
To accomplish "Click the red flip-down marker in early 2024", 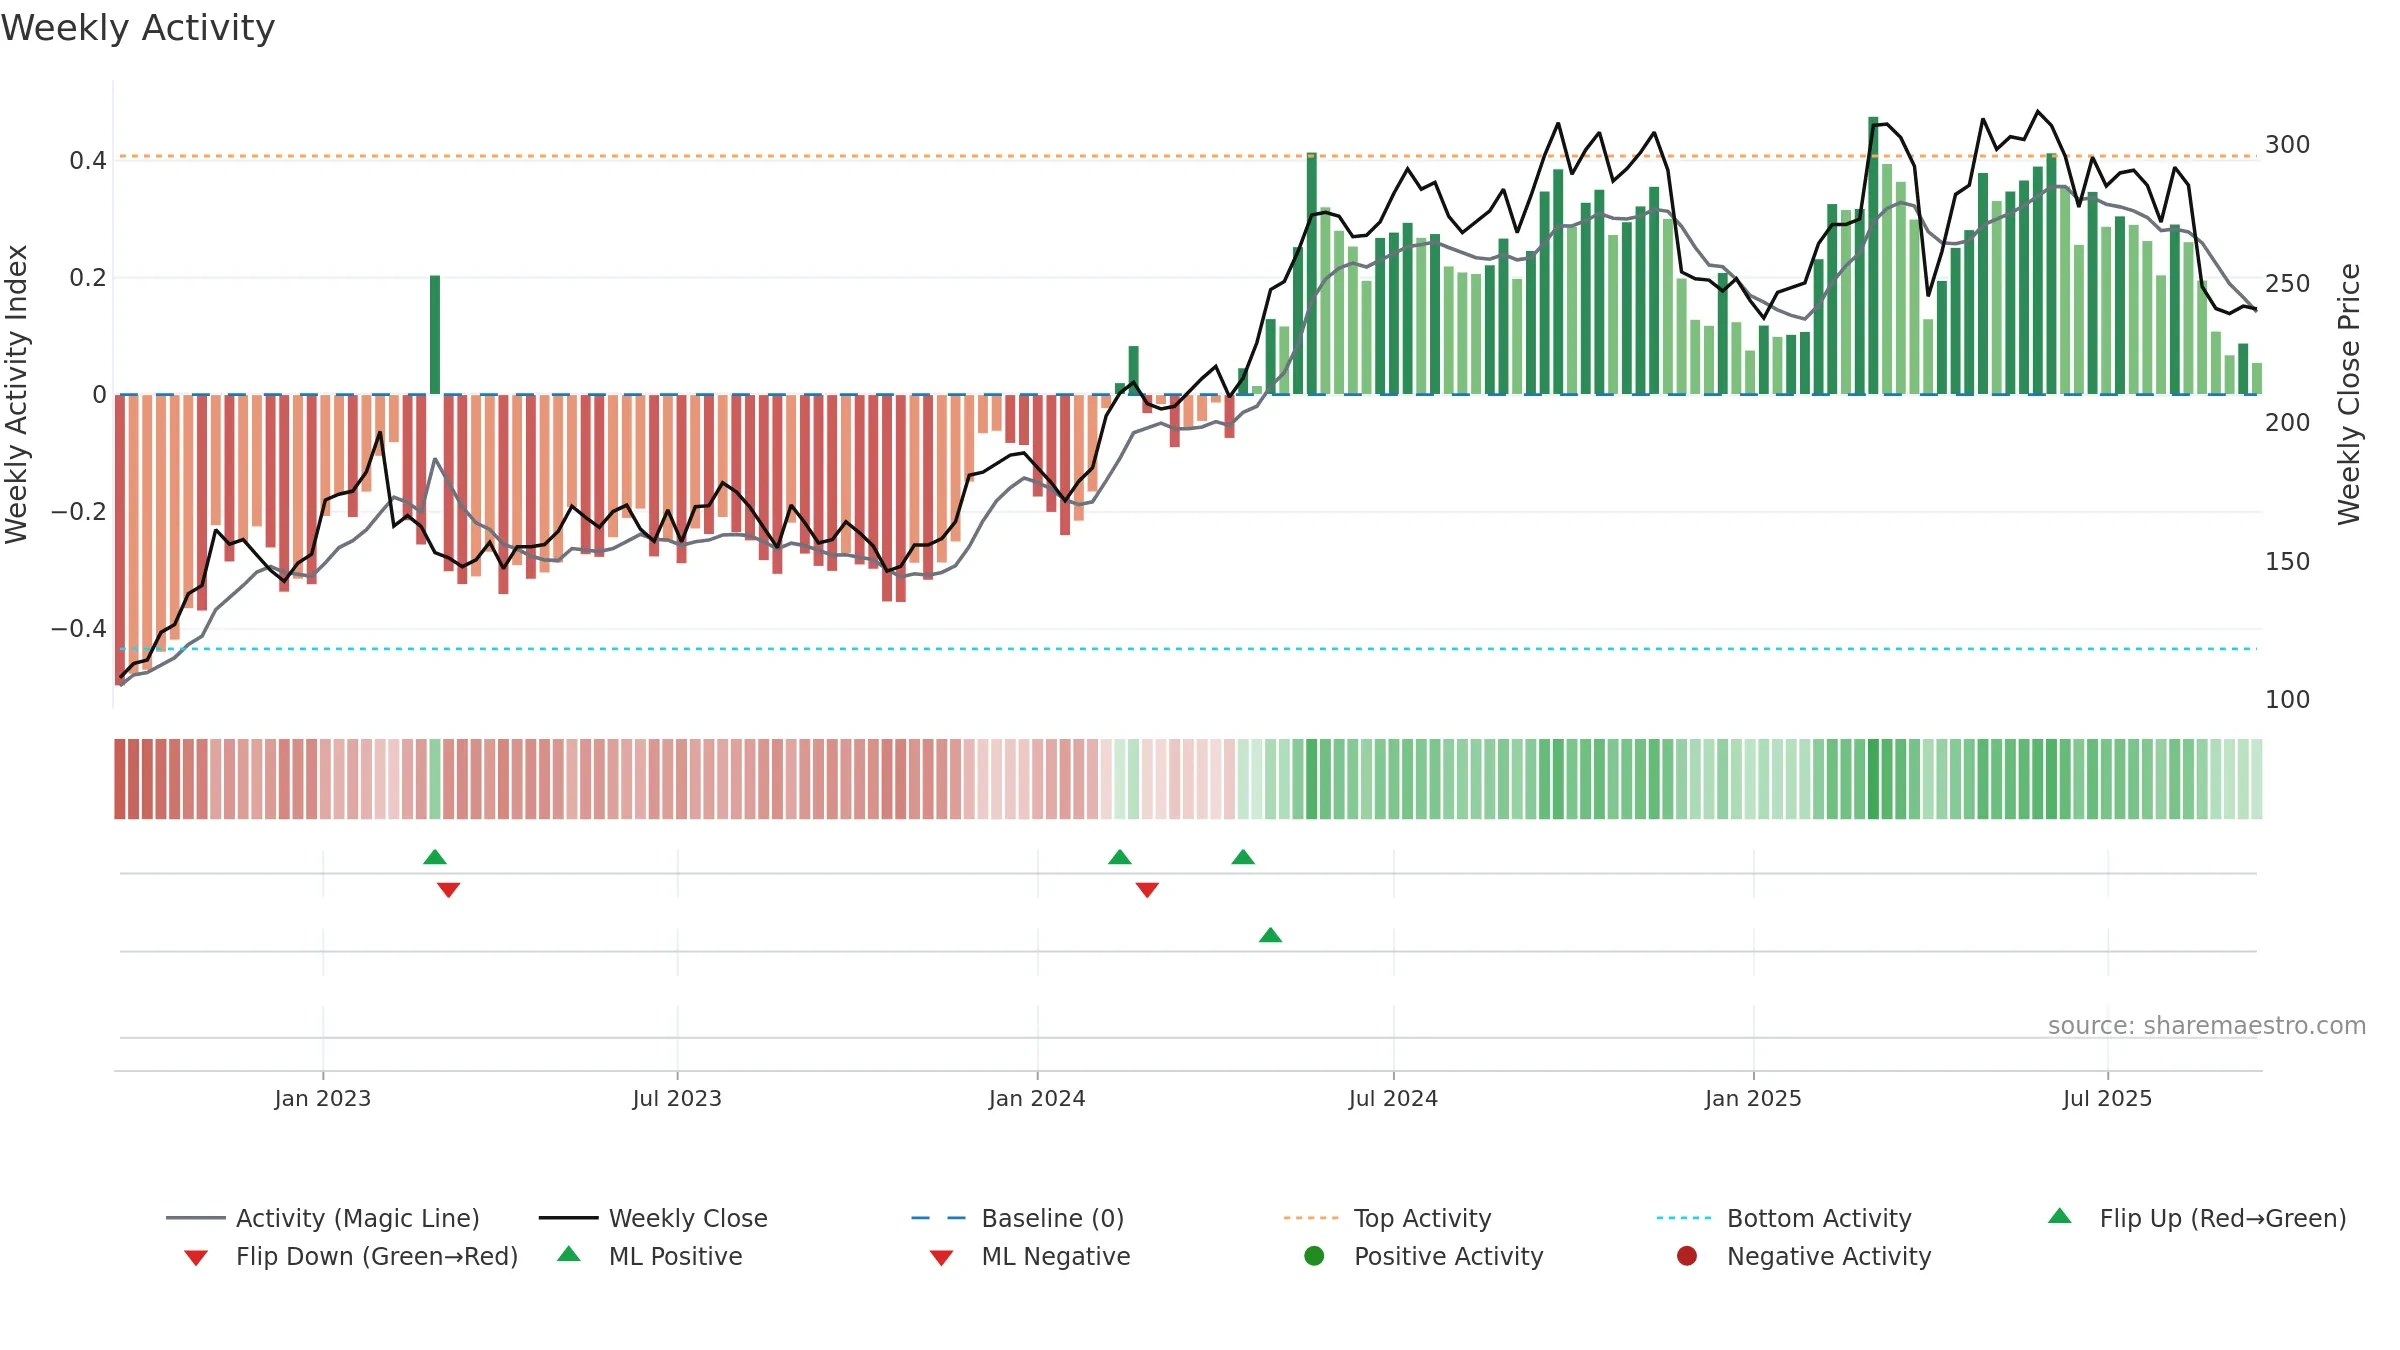I will click(x=1147, y=890).
